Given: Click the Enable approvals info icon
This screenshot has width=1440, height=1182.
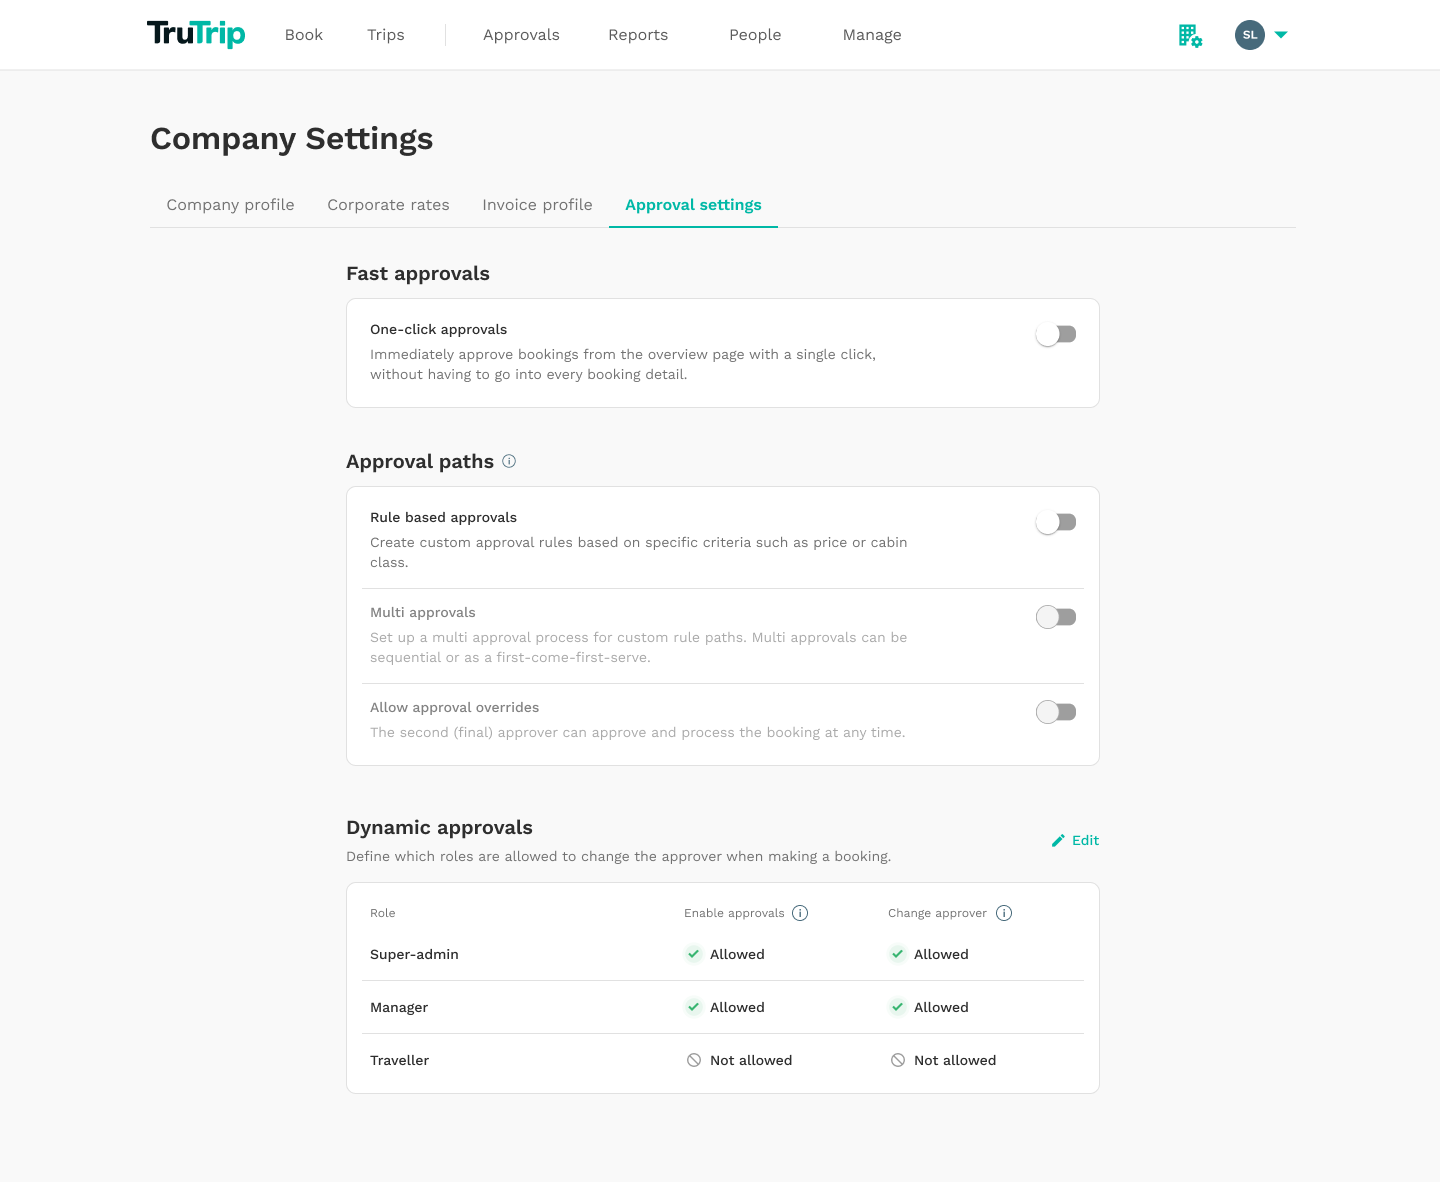Looking at the screenshot, I should point(800,913).
